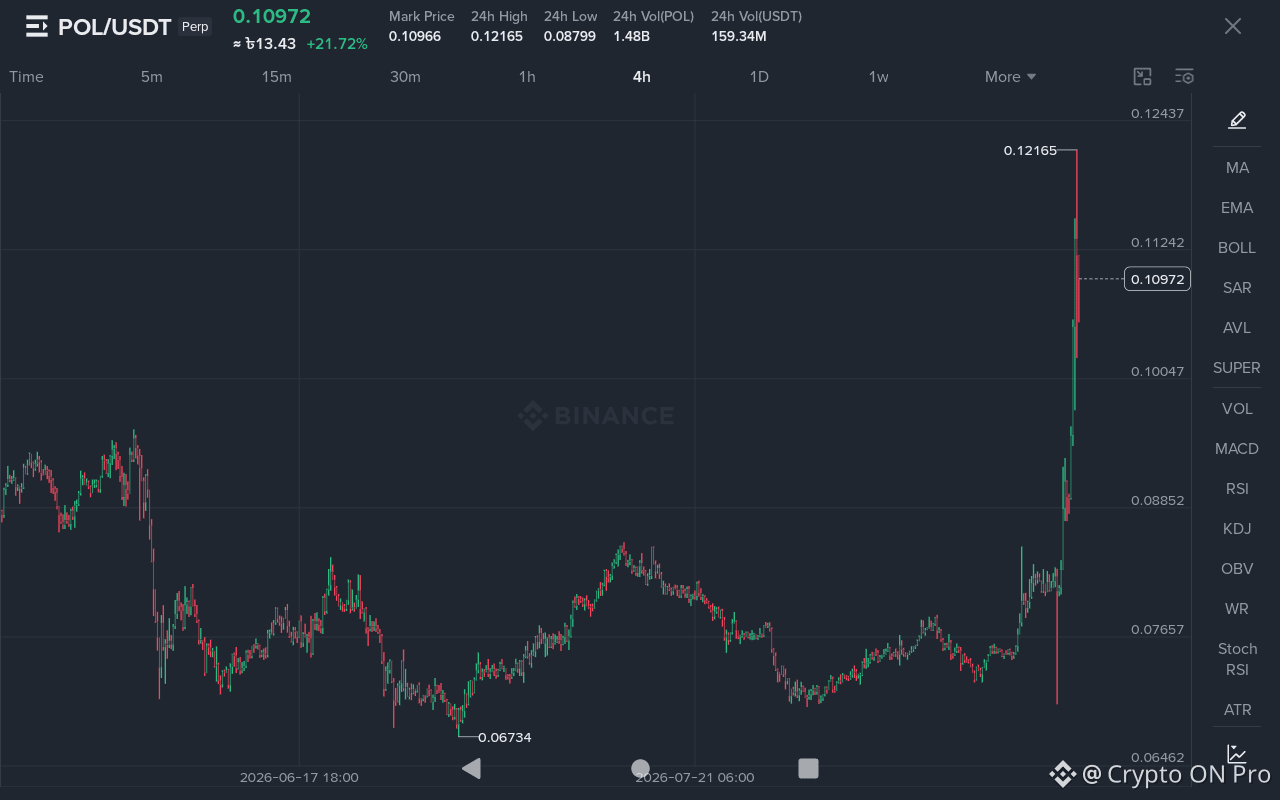Viewport: 1280px width, 800px height.
Task: Click the 24h High 0.12165 value
Action: click(x=497, y=37)
